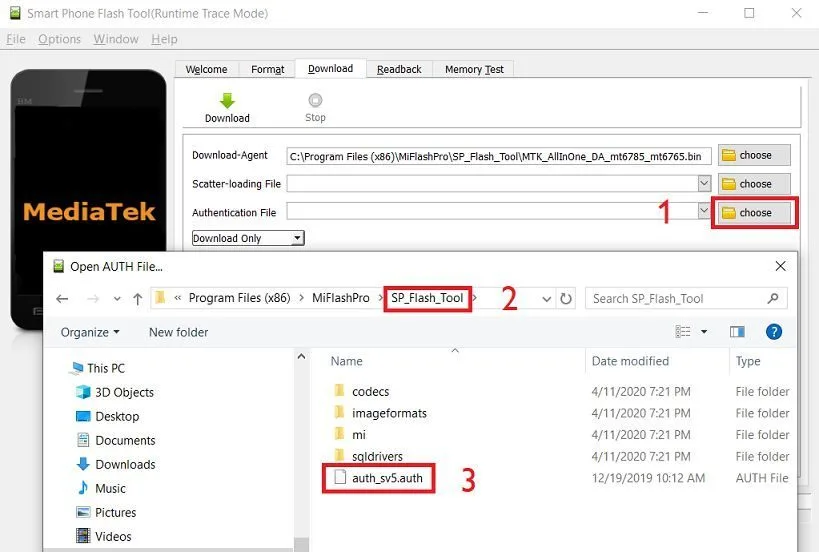This screenshot has width=819, height=552.
Task: Select Downloads in navigation pane
Action: pyautogui.click(x=116, y=464)
